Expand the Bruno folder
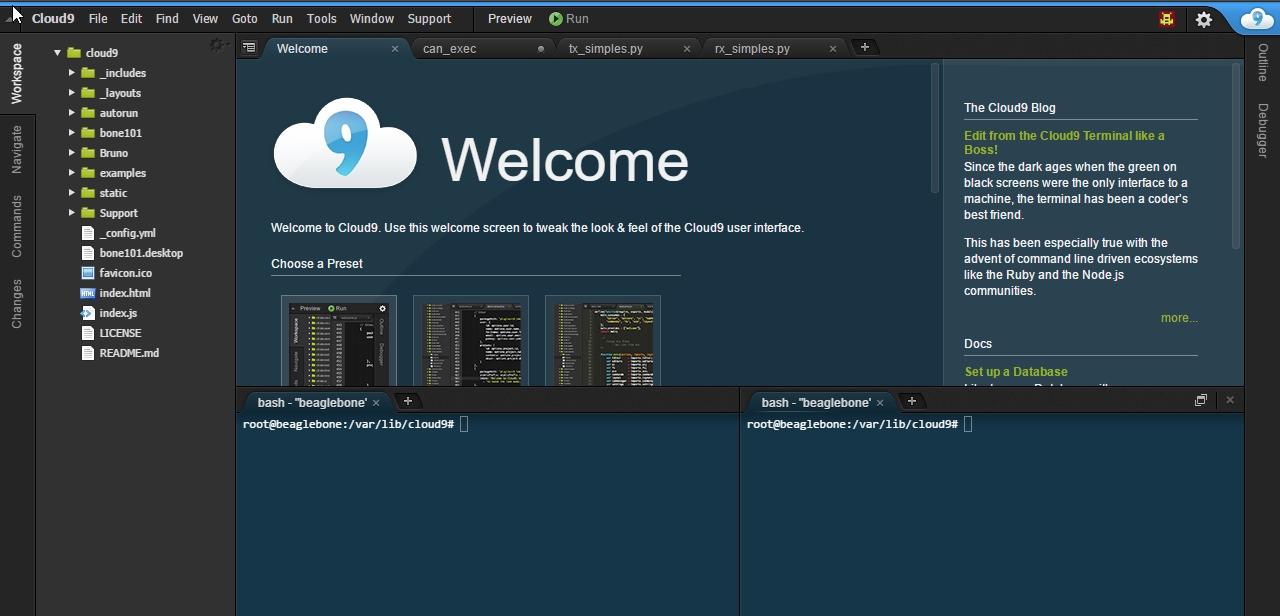 [72, 153]
